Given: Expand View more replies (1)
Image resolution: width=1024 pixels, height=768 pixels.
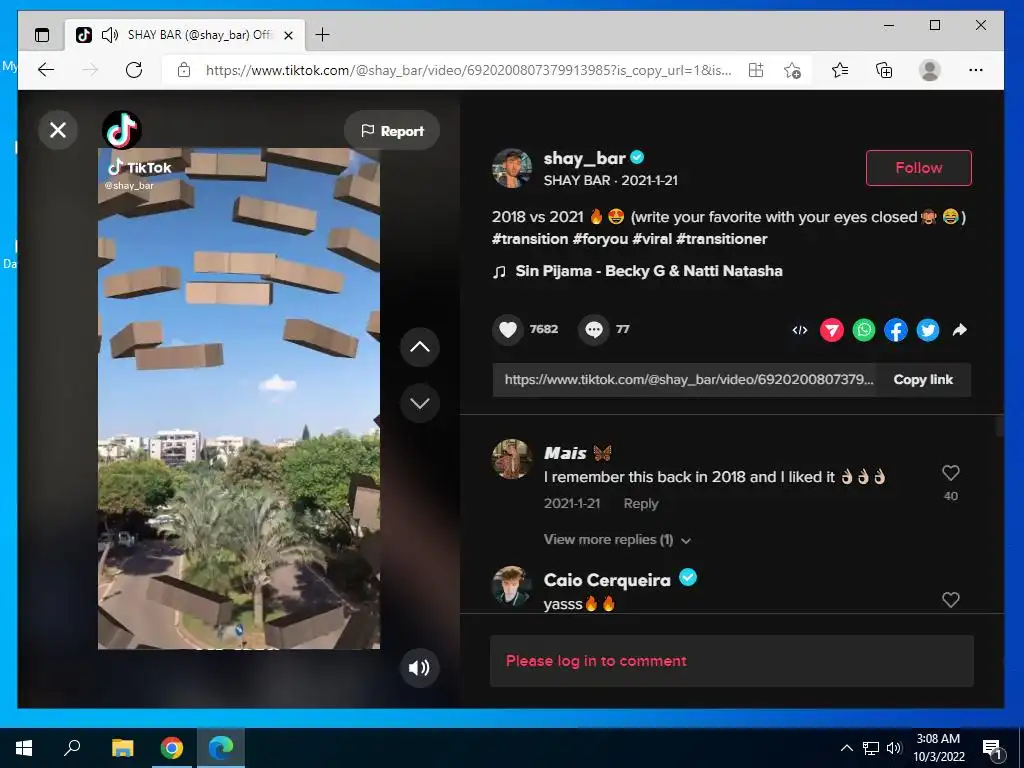Looking at the screenshot, I should click(616, 539).
